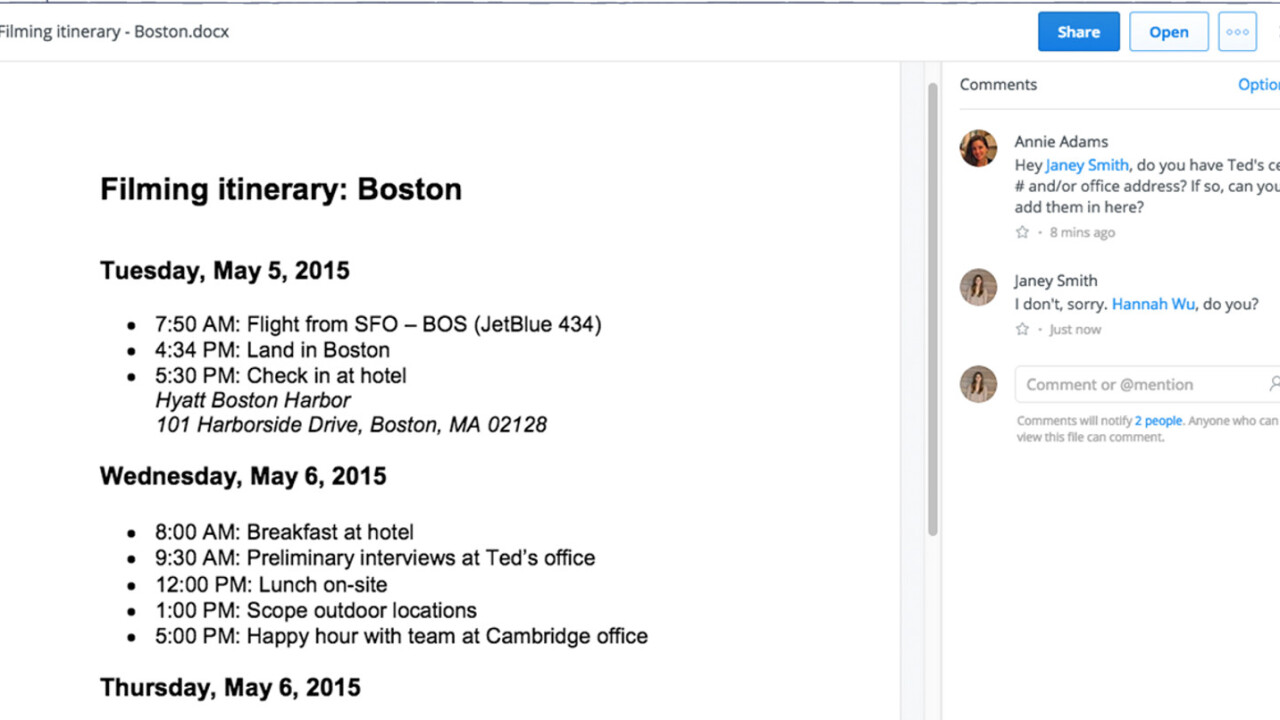Image resolution: width=1280 pixels, height=720 pixels.
Task: Focus the 'Comment or @mention' input field
Action: [x=1130, y=384]
